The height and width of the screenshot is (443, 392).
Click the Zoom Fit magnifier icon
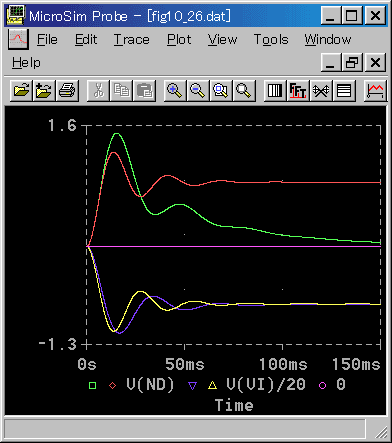tap(244, 90)
